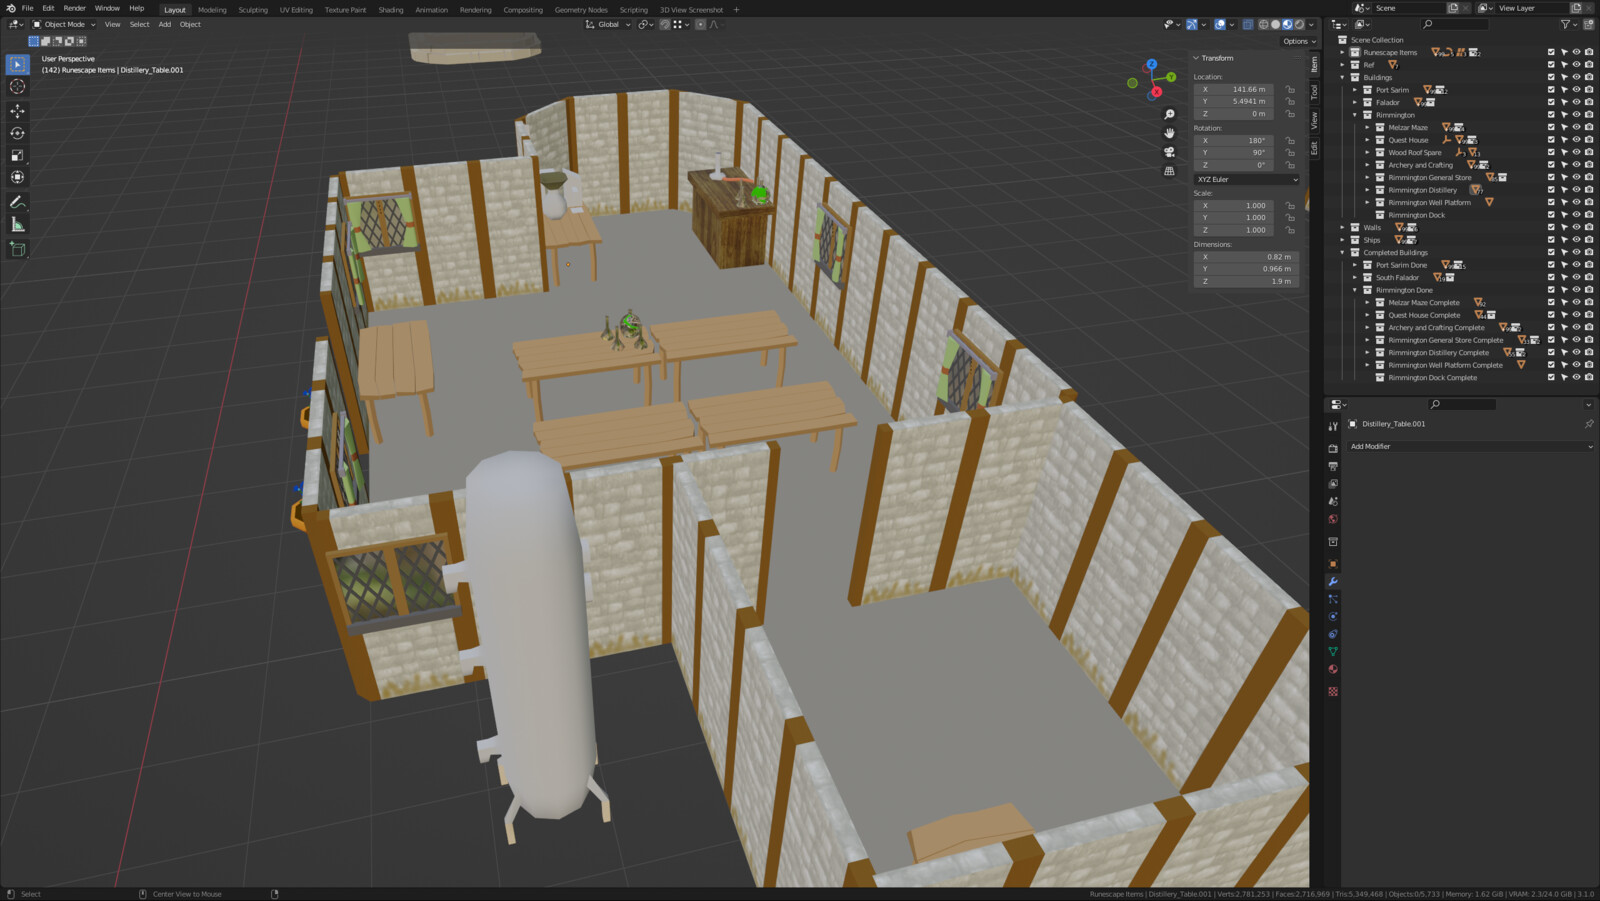Open the World properties tab

[1332, 519]
